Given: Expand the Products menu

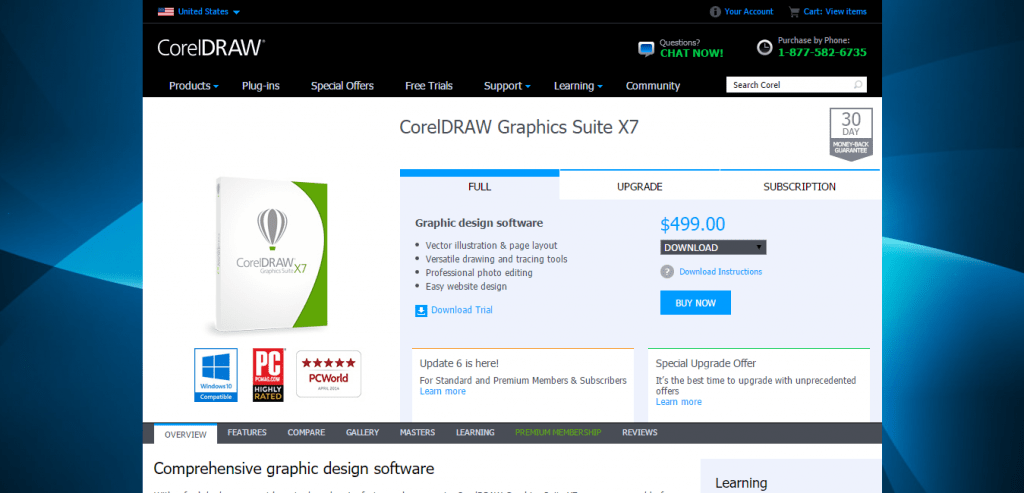Looking at the screenshot, I should pyautogui.click(x=193, y=86).
